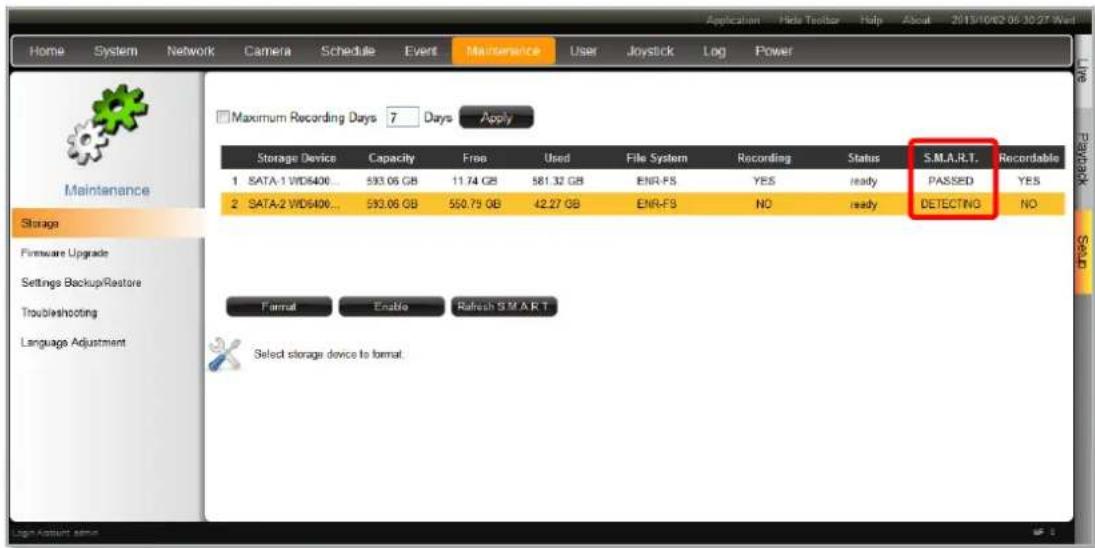1095x548 pixels.
Task: Open the Camera tab
Action: [x=267, y=52]
